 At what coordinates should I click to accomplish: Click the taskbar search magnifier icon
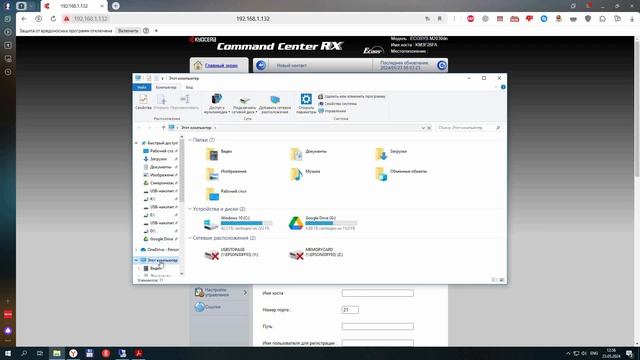pos(24,353)
